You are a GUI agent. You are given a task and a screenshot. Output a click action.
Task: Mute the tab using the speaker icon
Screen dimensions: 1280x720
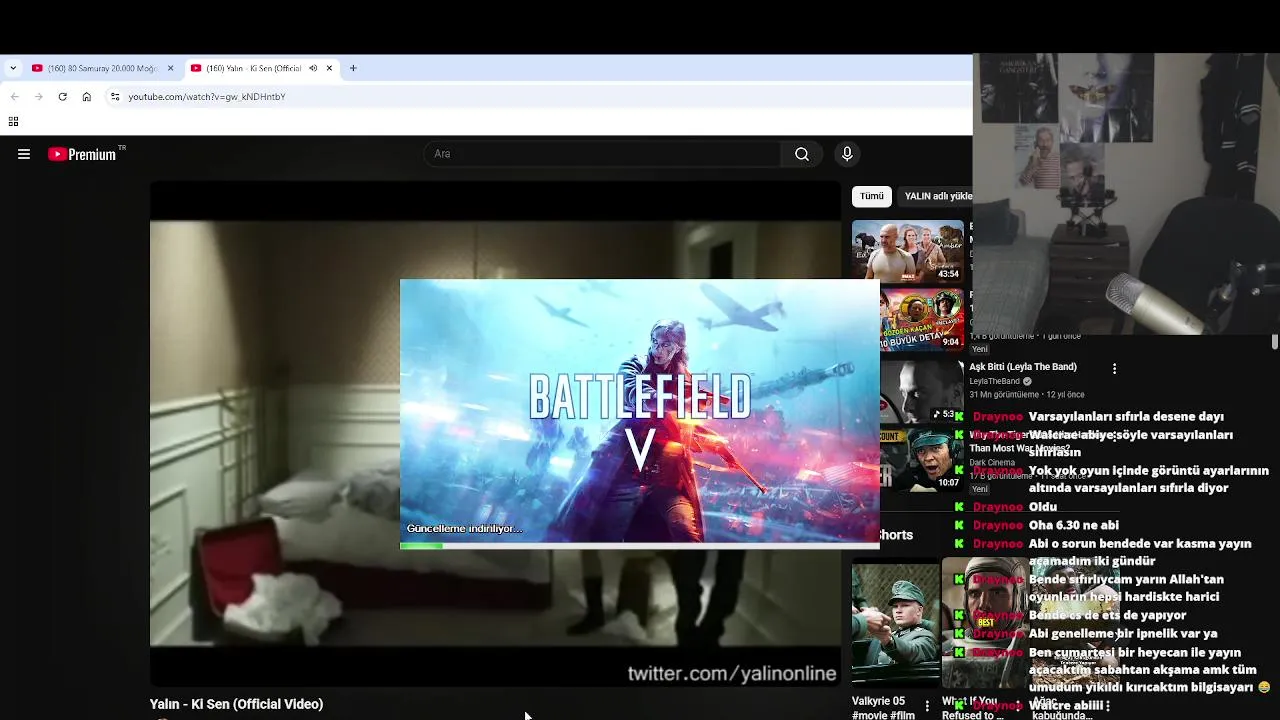313,68
